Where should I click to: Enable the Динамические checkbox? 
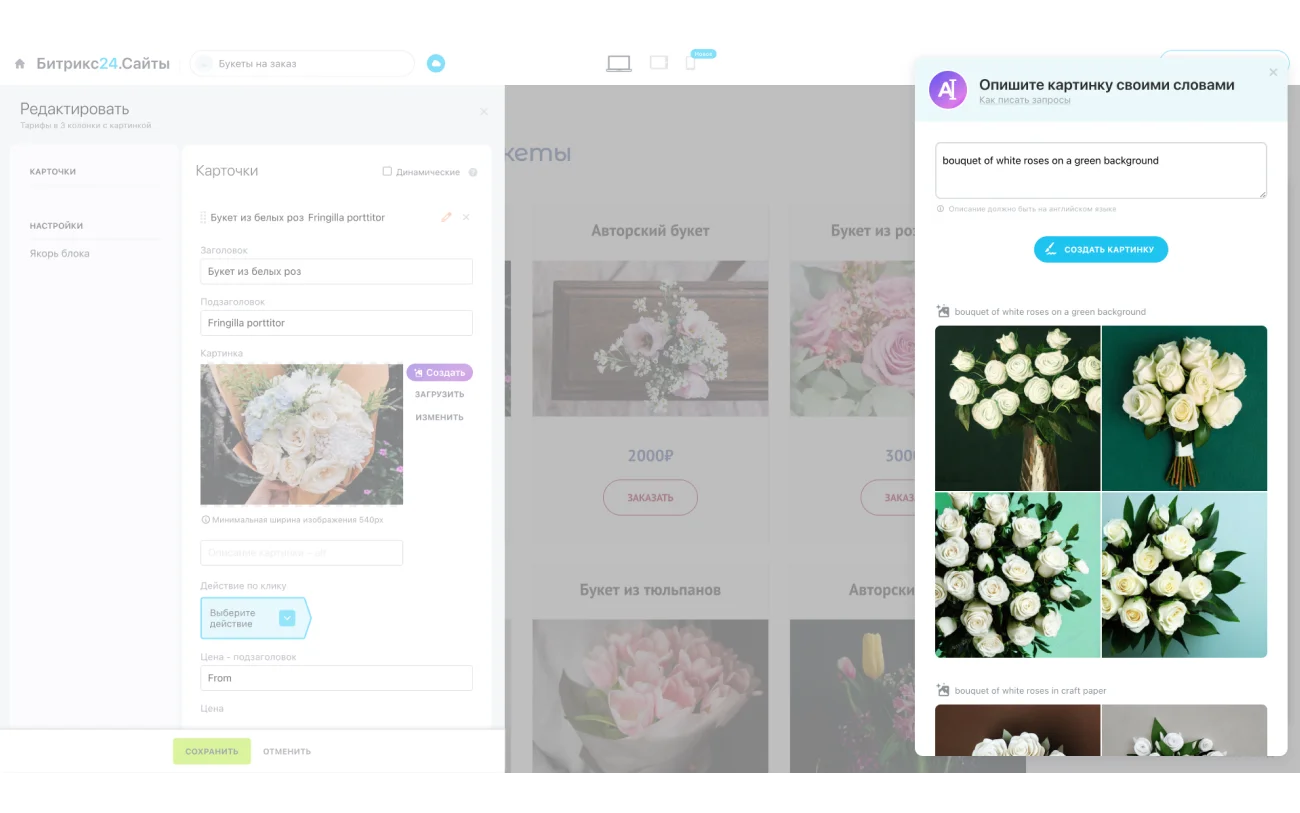387,171
